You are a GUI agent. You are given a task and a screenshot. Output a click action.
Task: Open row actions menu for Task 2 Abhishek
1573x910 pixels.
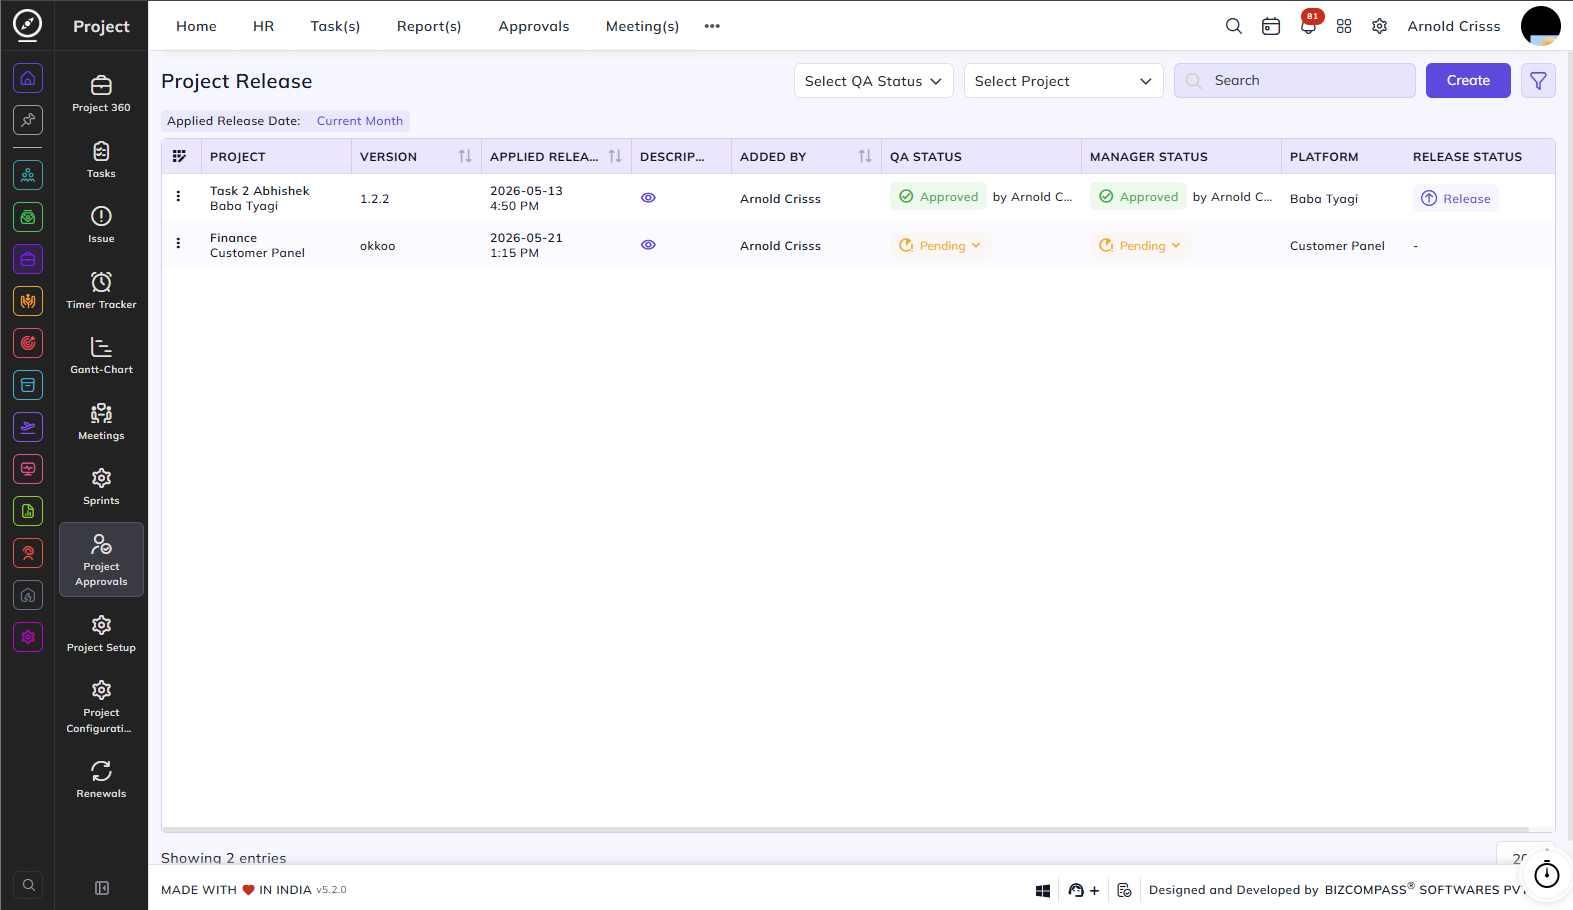coord(179,196)
